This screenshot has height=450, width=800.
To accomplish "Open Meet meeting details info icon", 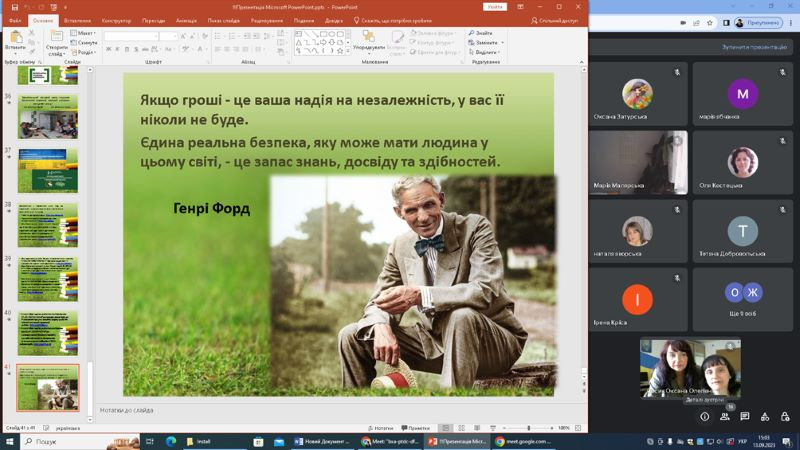I will [x=705, y=417].
